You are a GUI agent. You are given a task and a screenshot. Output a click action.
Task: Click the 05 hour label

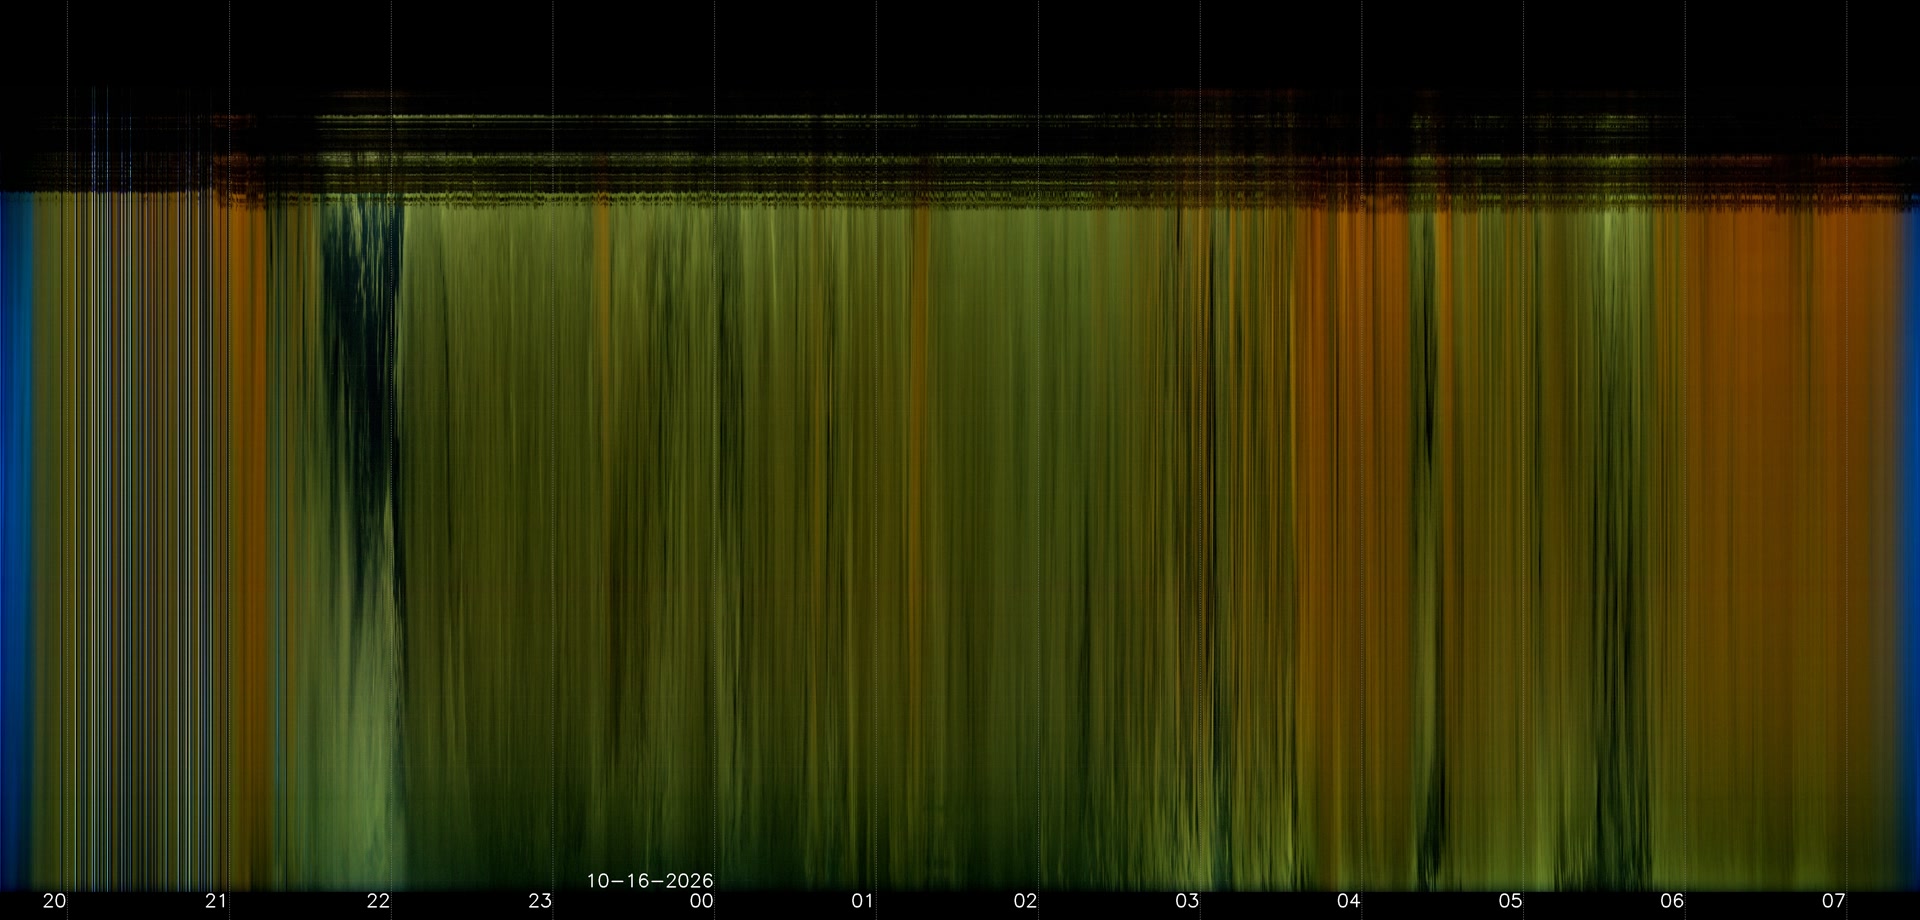(1511, 901)
